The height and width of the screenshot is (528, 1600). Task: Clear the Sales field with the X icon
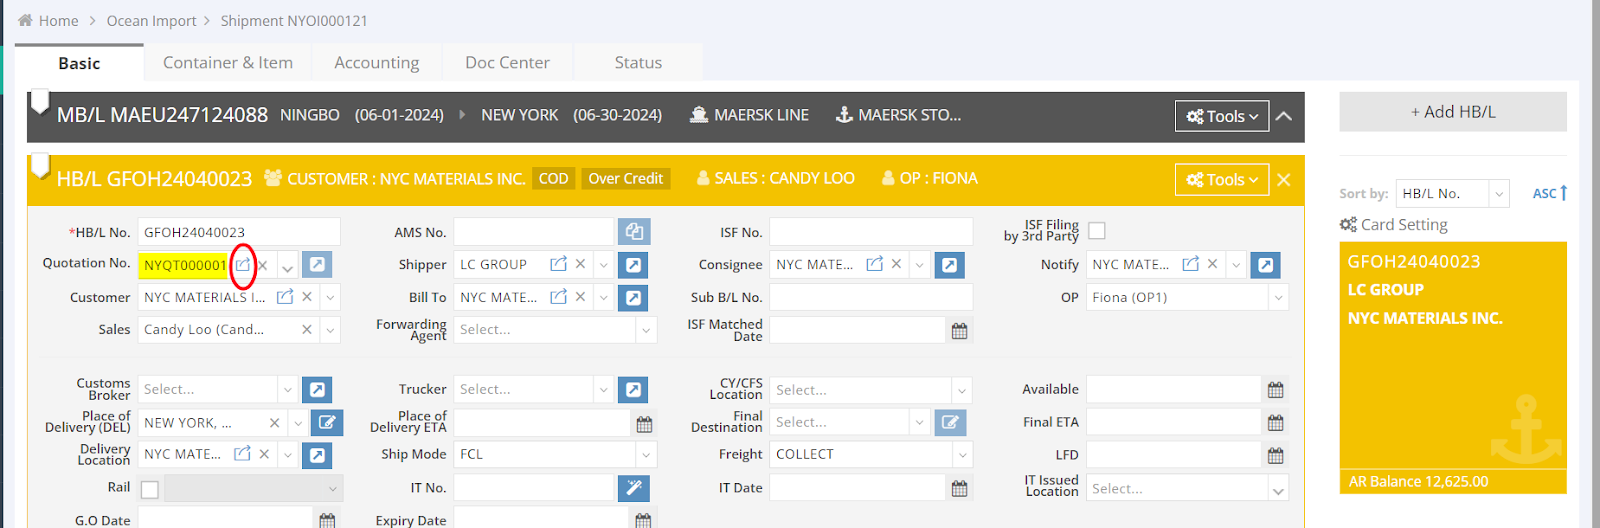point(307,330)
